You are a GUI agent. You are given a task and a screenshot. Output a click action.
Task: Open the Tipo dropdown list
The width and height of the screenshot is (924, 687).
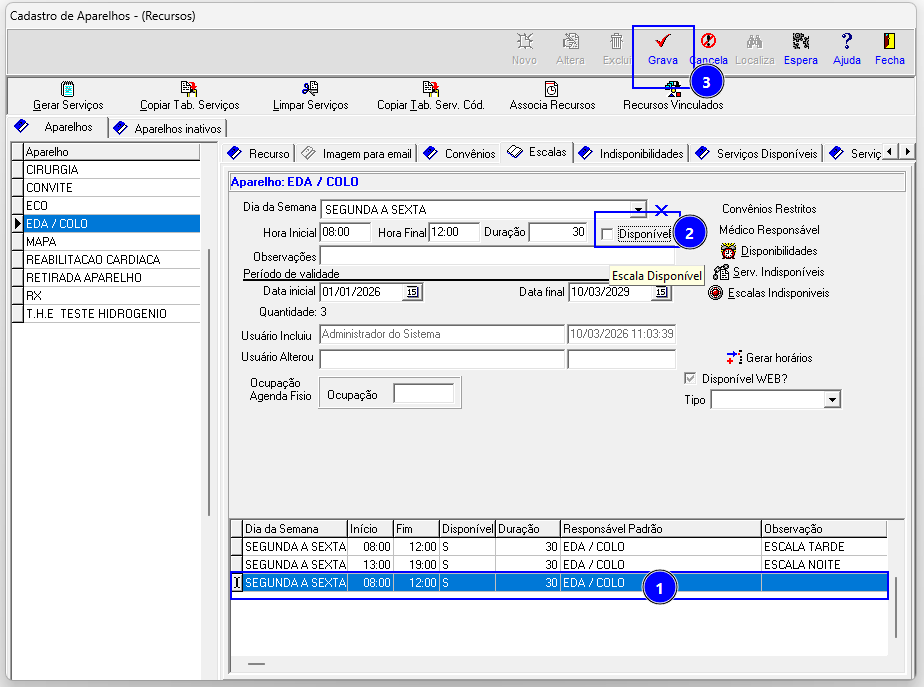[832, 400]
